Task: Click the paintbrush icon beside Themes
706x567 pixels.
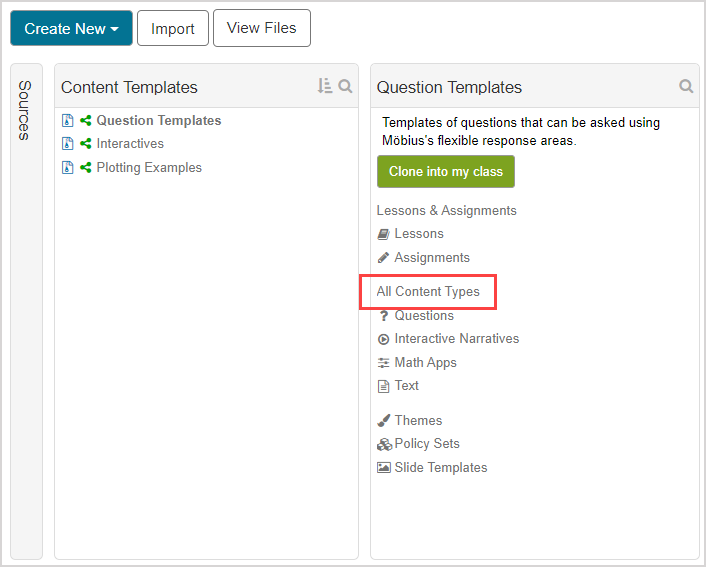Action: coord(383,421)
